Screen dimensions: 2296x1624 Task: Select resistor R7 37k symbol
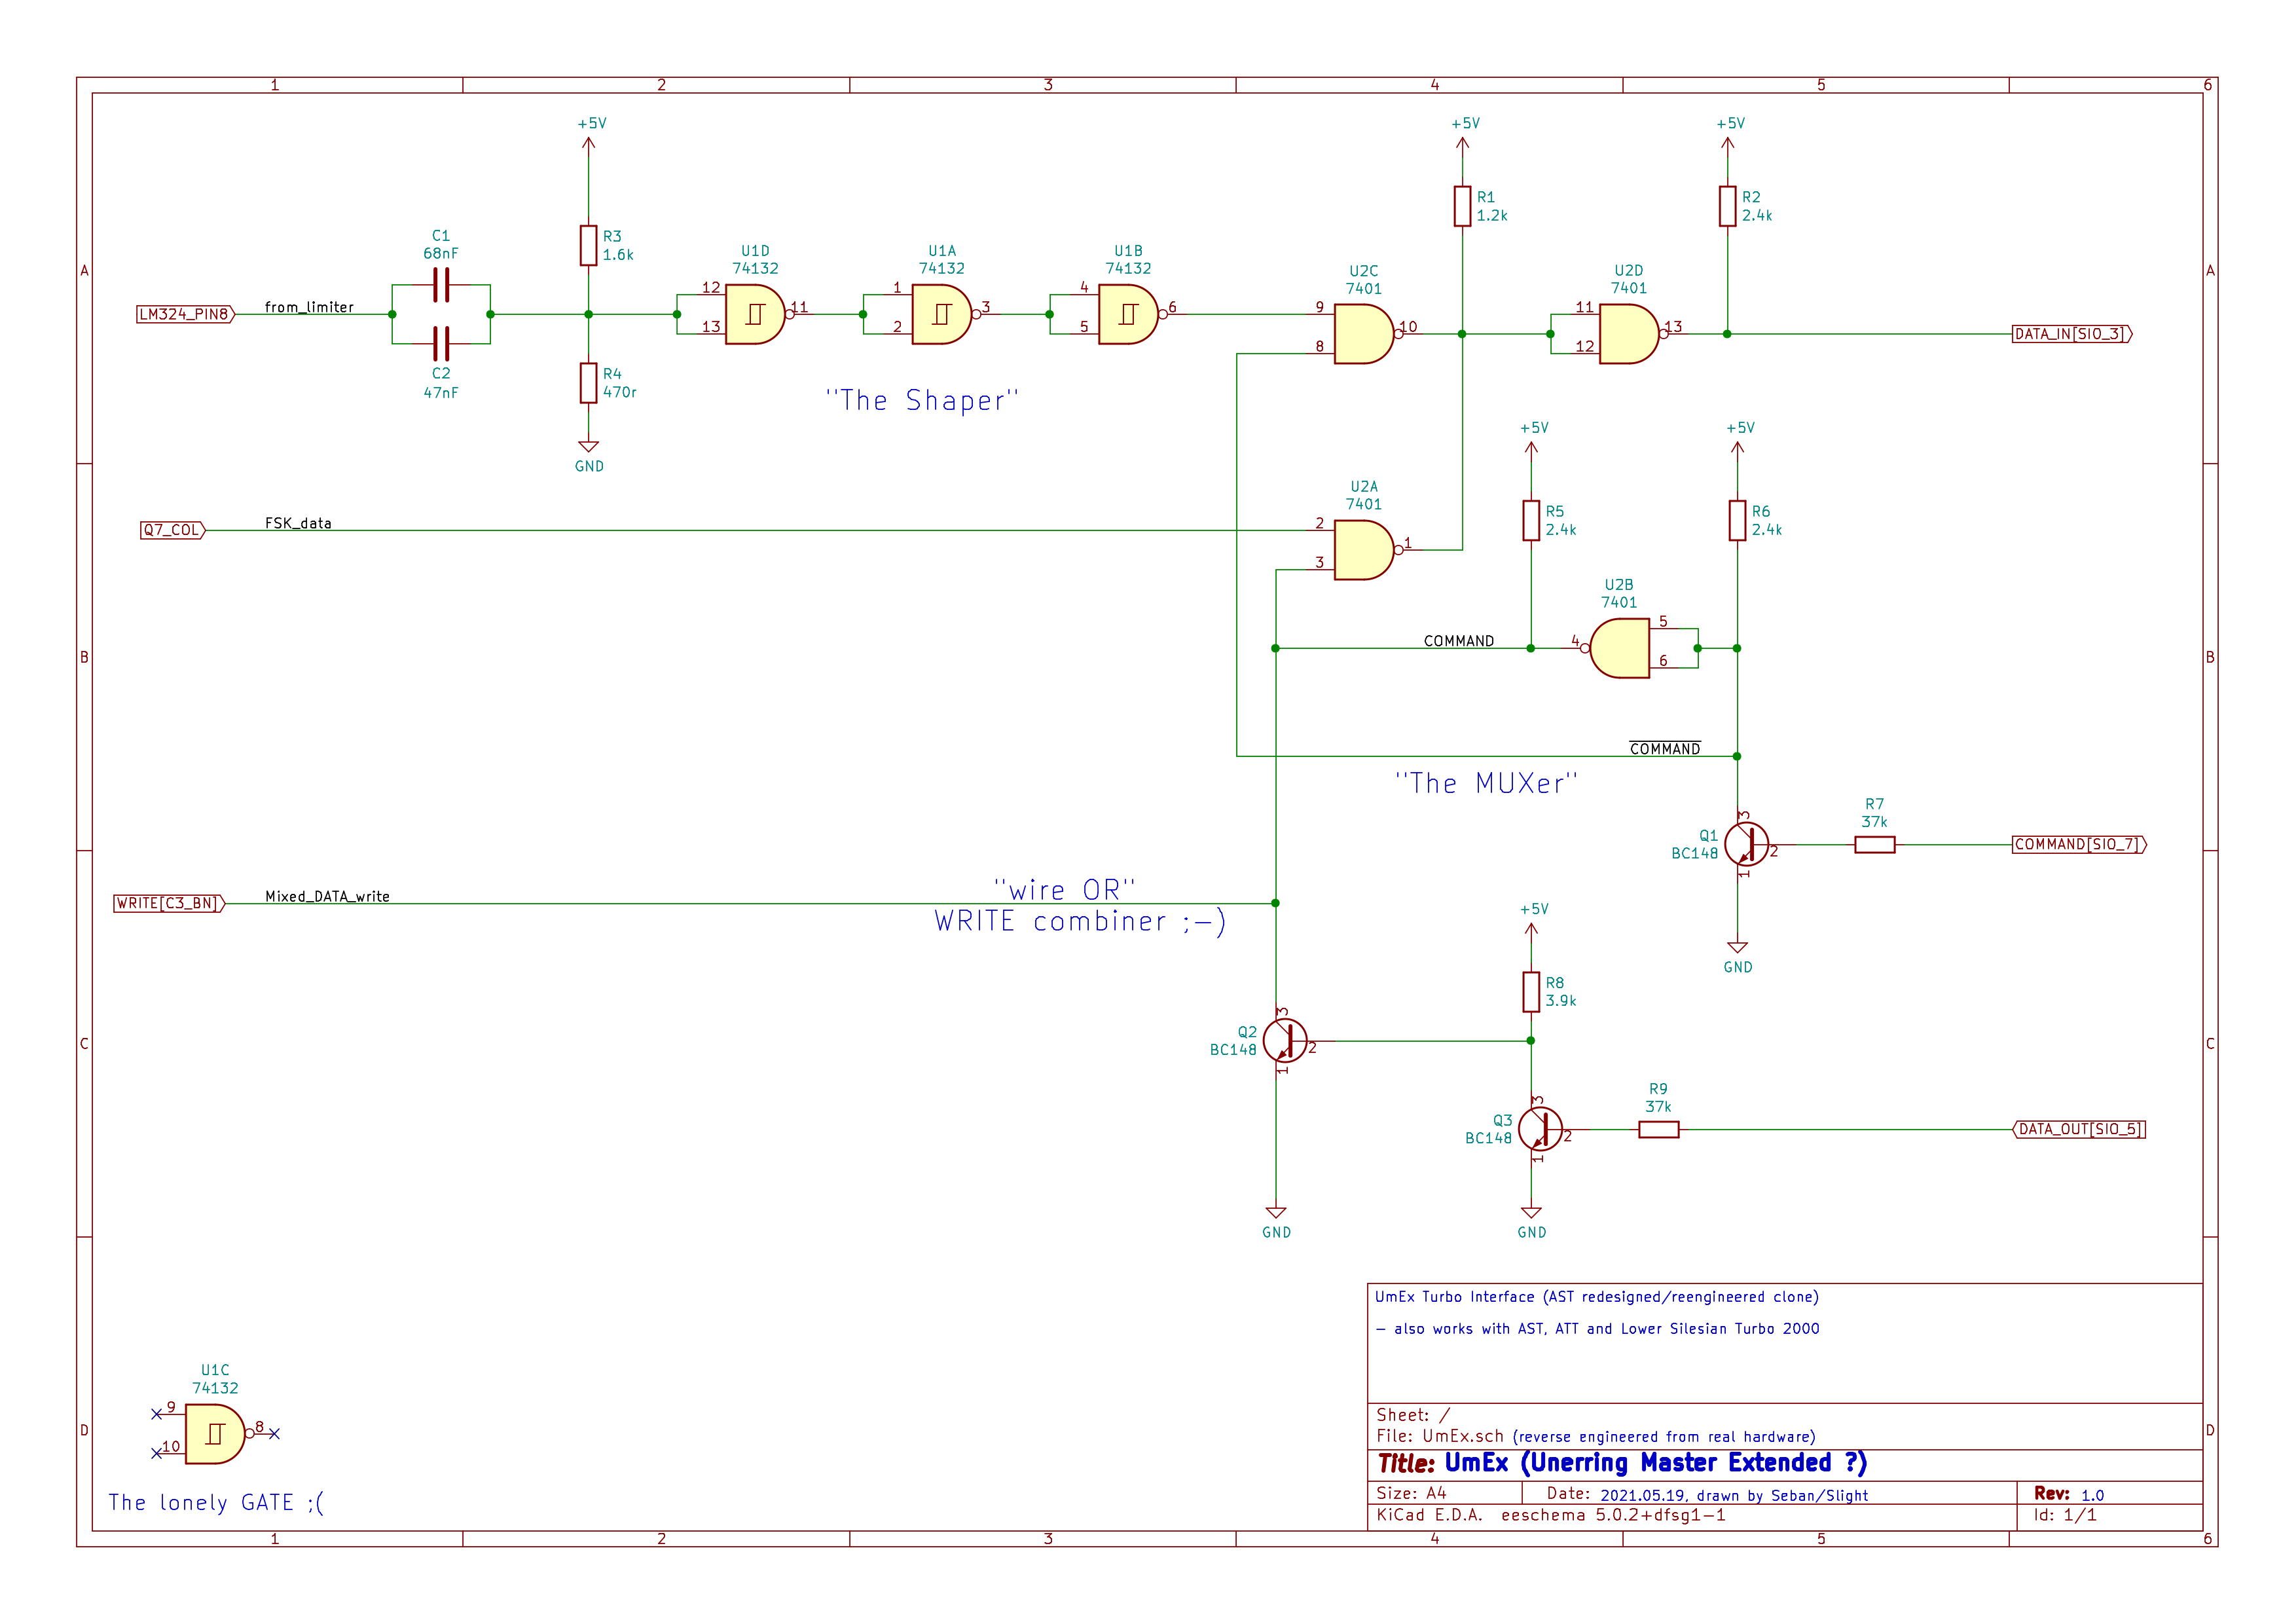pyautogui.click(x=1874, y=845)
